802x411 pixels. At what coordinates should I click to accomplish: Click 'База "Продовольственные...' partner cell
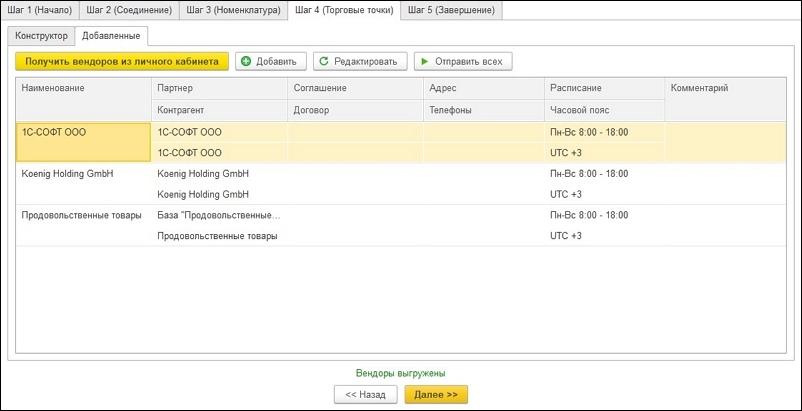(219, 215)
